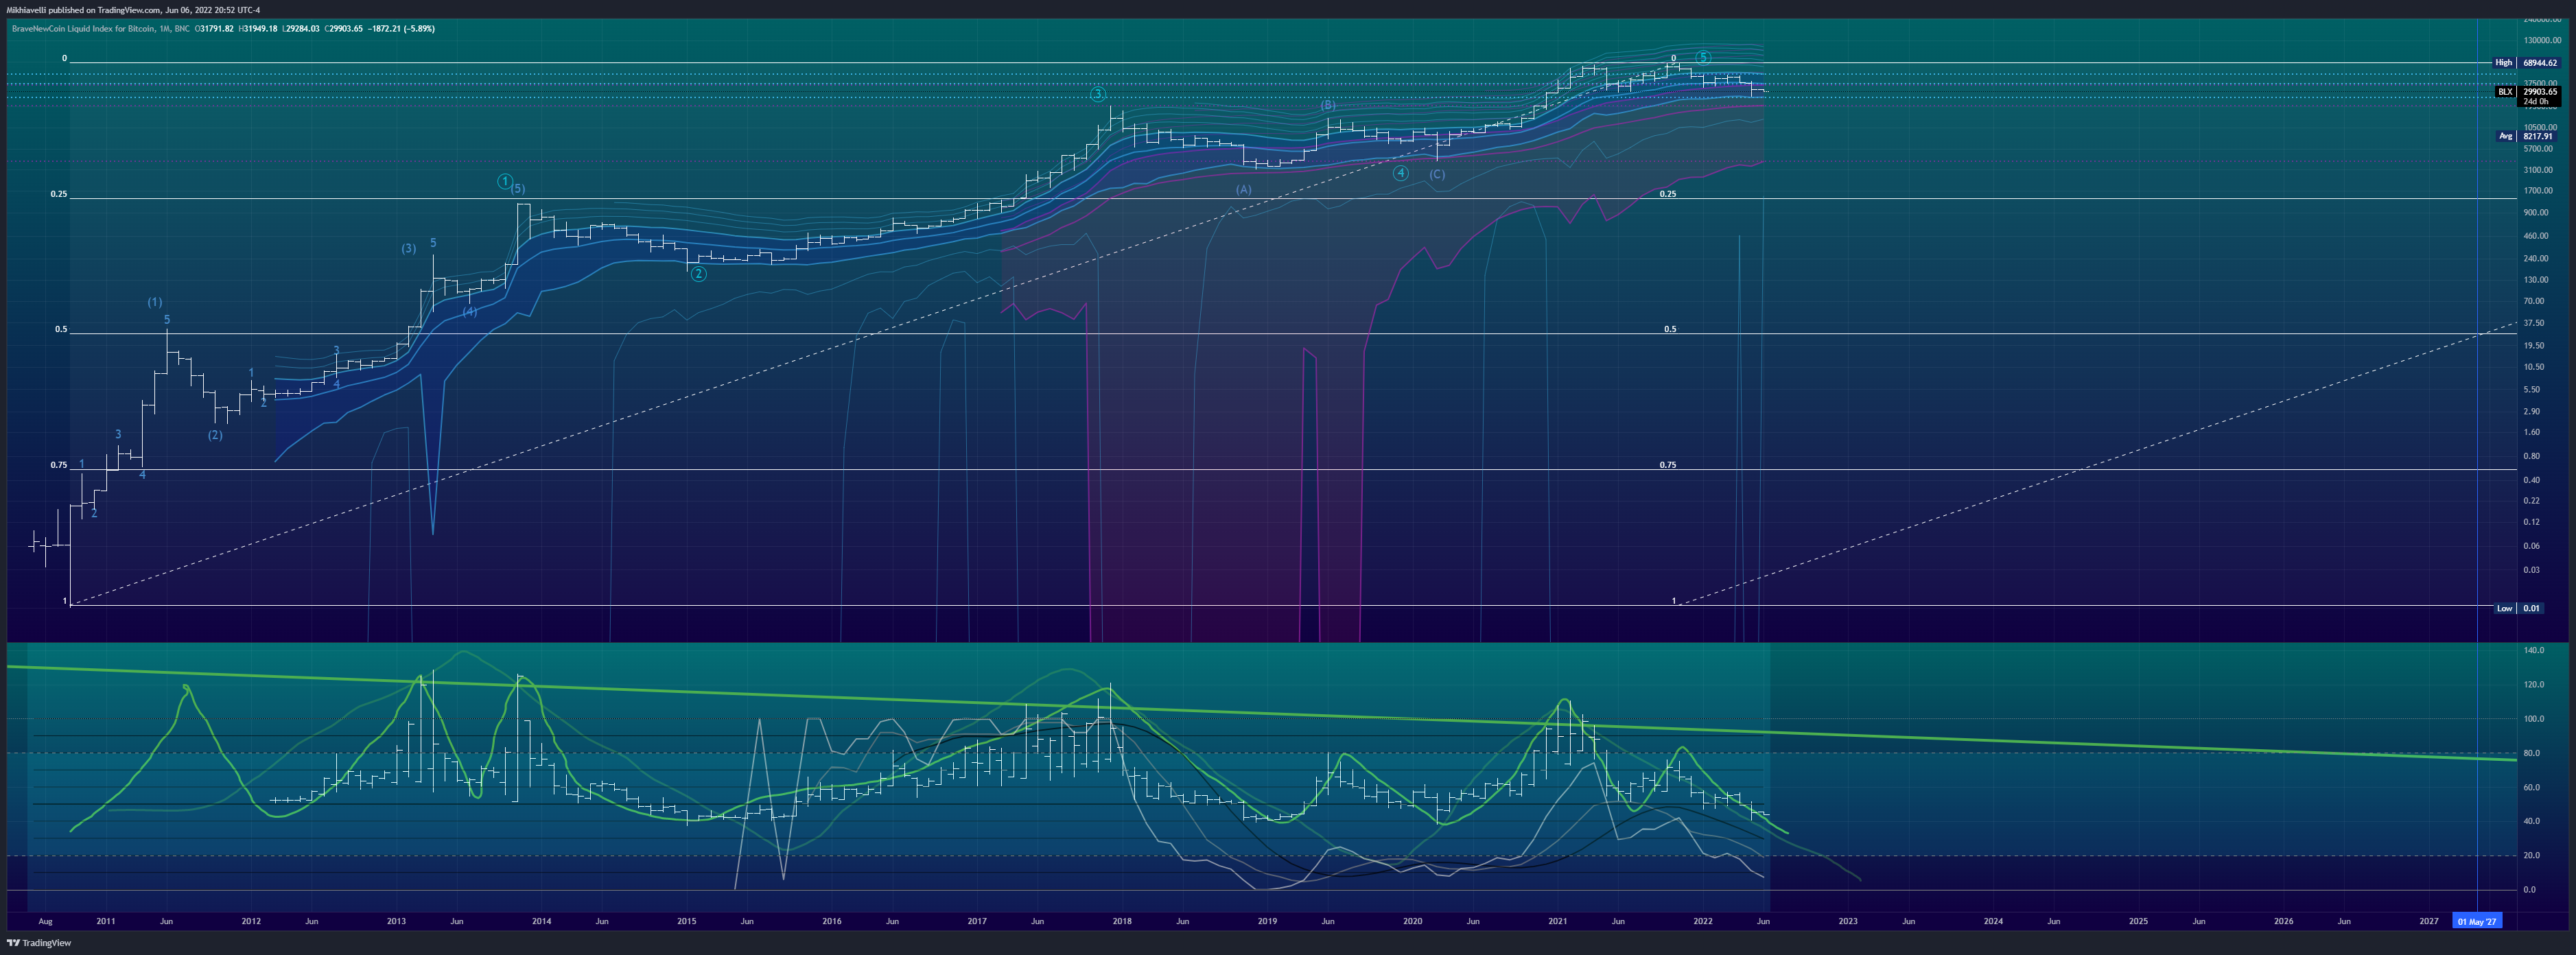Click the 2.90 price axis label

pos(2531,412)
